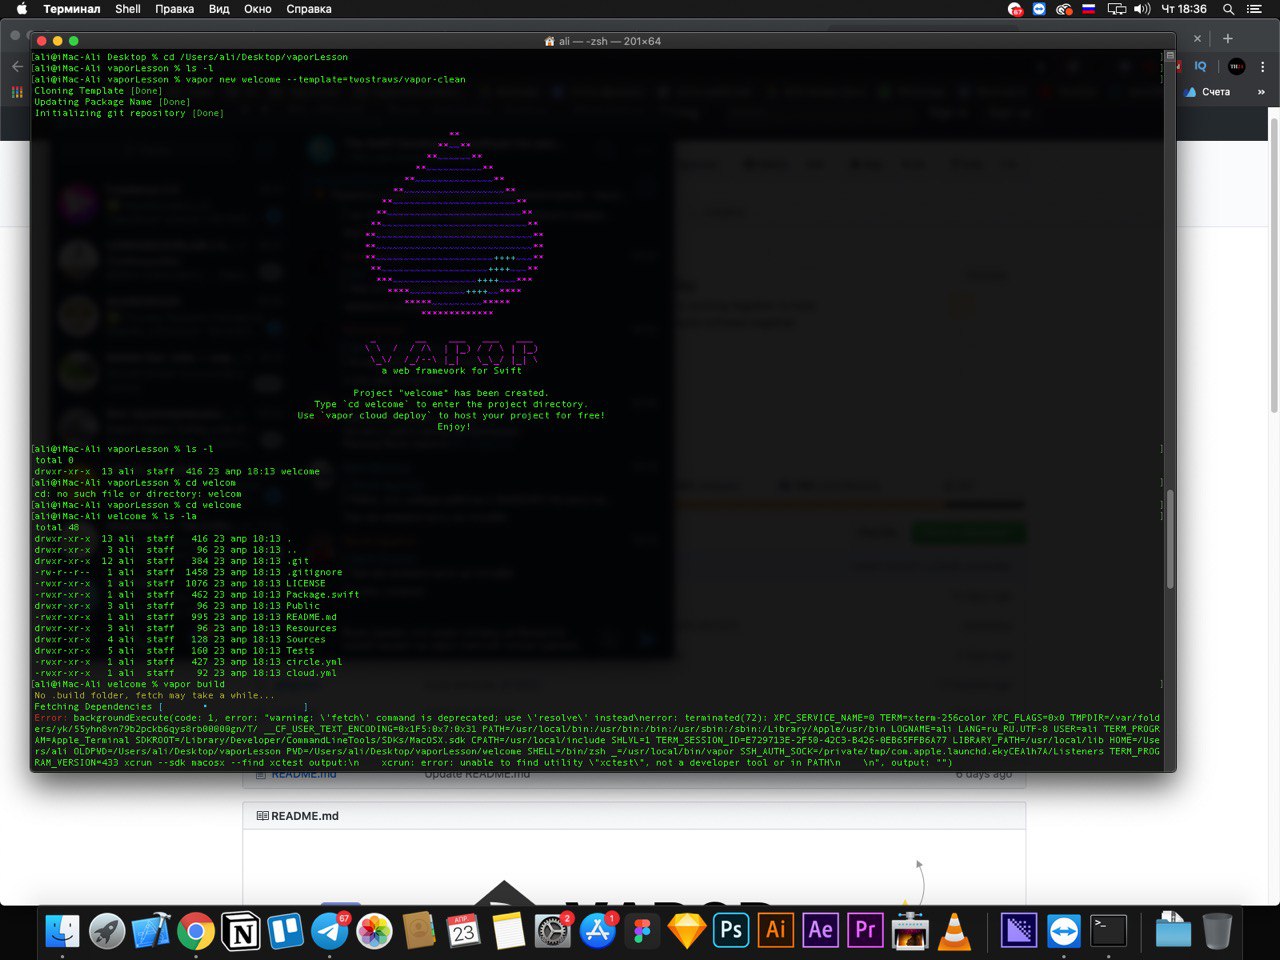Click the Terminal window scrollbar

coord(1170,538)
